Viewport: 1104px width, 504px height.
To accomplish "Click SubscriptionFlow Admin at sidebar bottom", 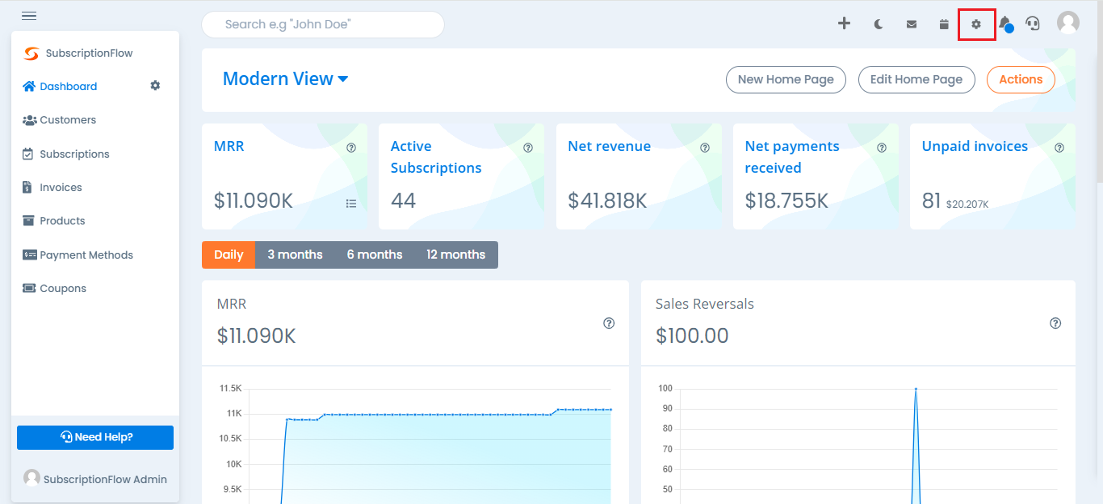I will (95, 479).
